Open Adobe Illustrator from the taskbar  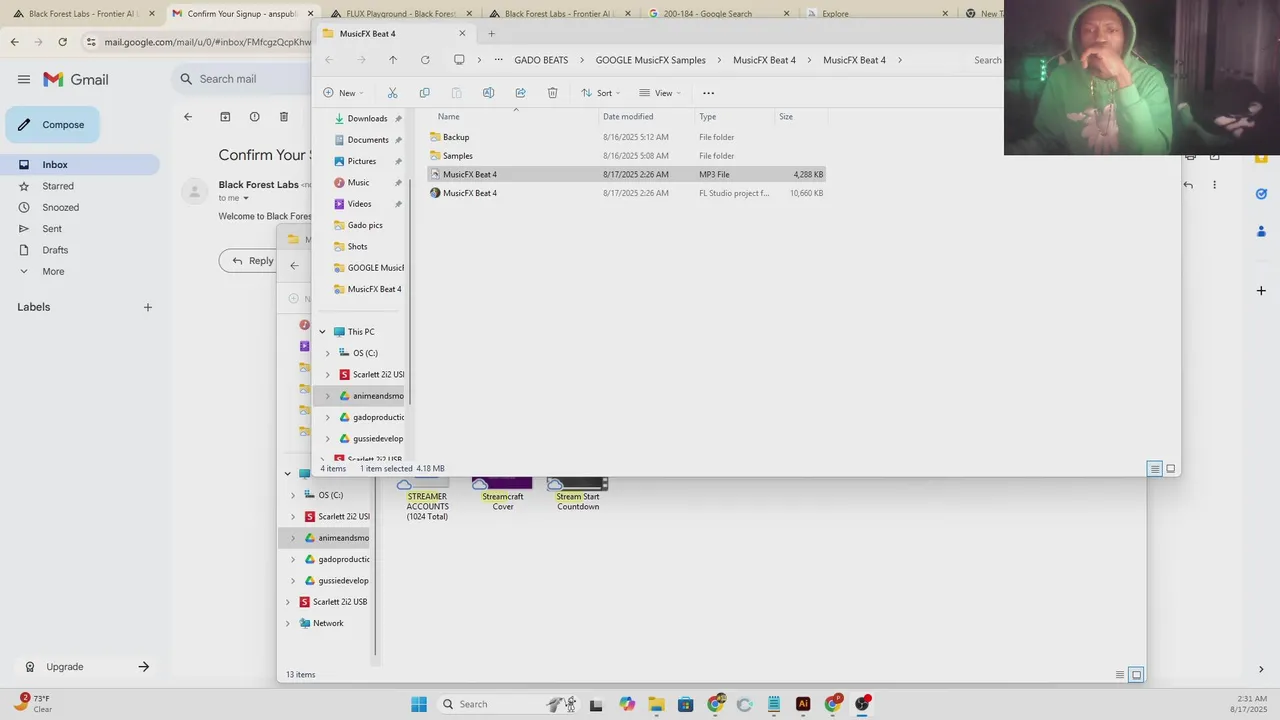pyautogui.click(x=803, y=704)
